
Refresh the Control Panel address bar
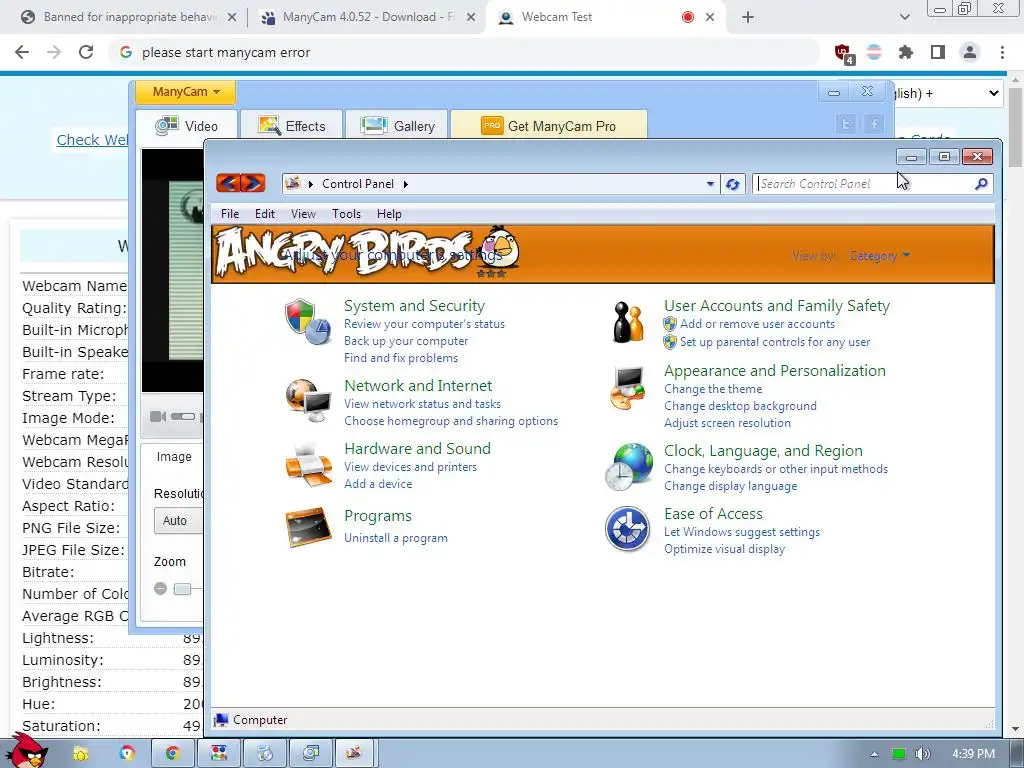732,184
